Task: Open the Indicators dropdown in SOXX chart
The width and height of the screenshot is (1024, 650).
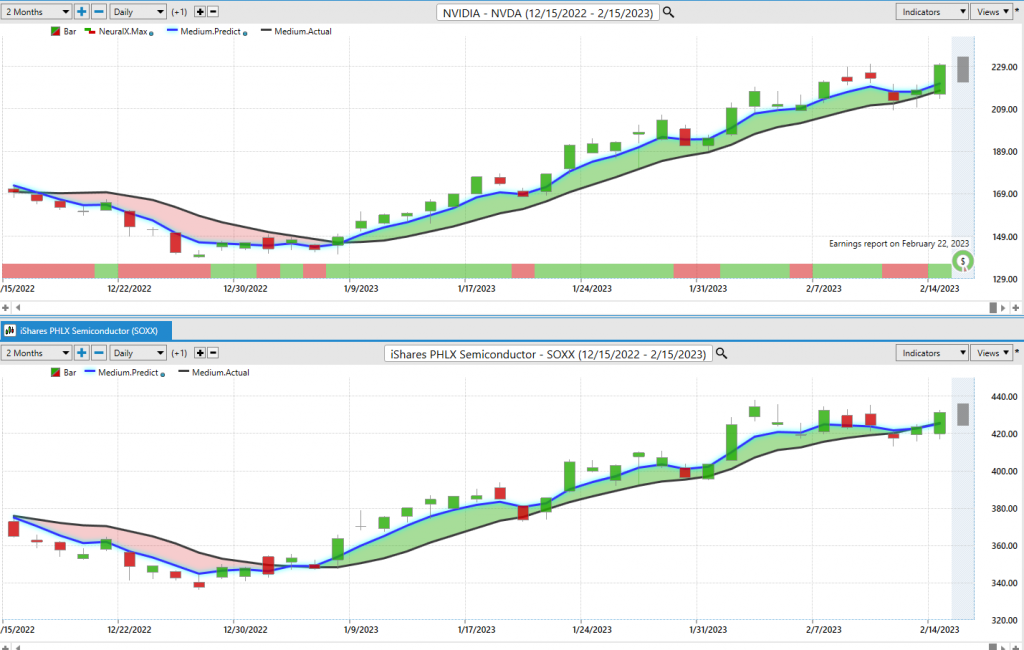Action: coord(931,353)
